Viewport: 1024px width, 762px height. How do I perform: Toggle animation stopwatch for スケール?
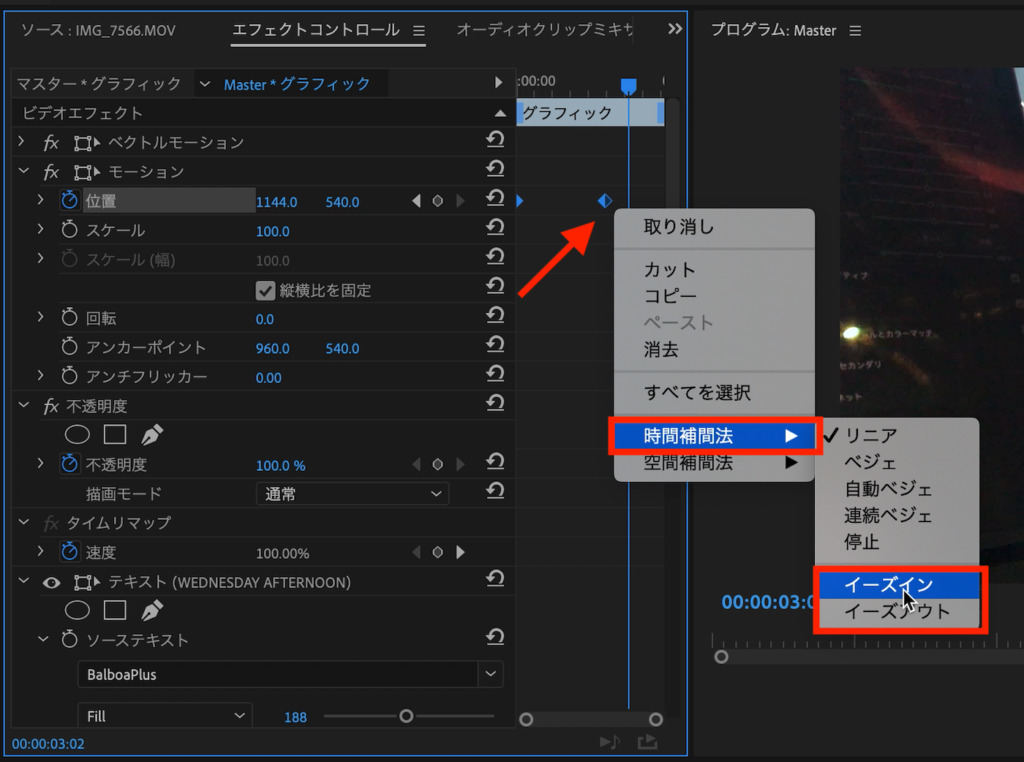click(x=69, y=229)
